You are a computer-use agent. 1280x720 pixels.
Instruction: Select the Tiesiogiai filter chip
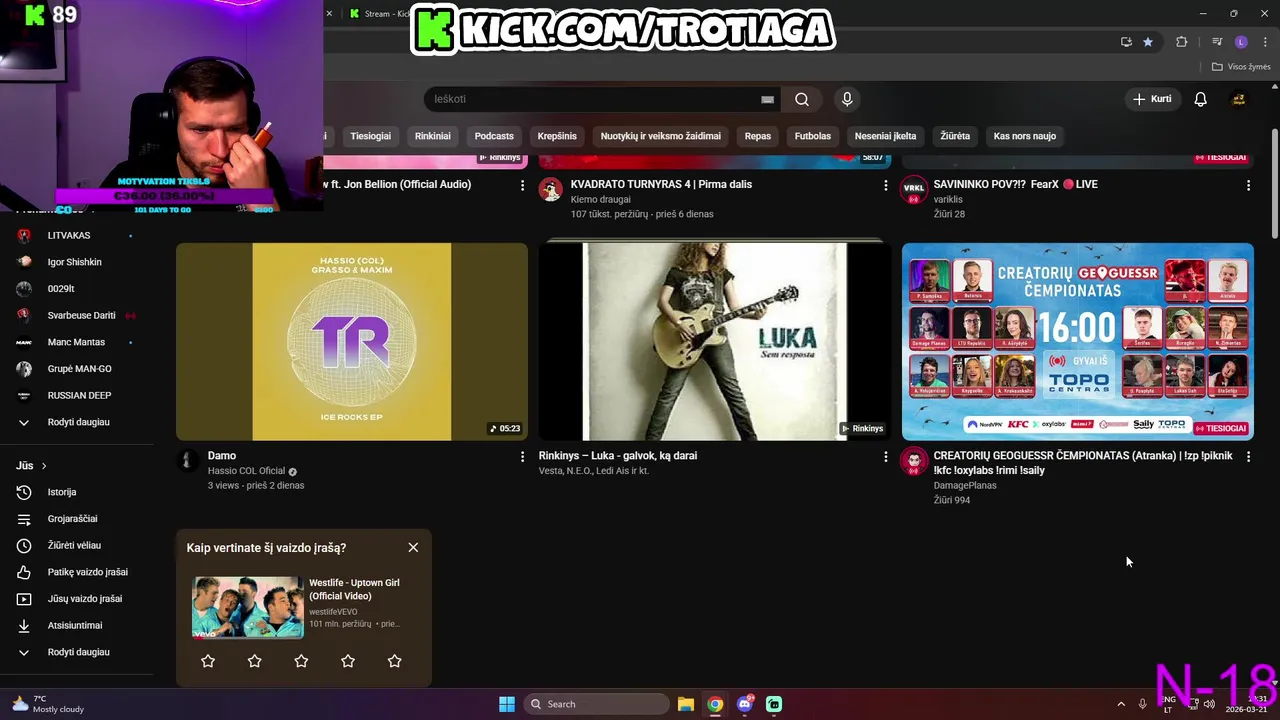pyautogui.click(x=370, y=136)
